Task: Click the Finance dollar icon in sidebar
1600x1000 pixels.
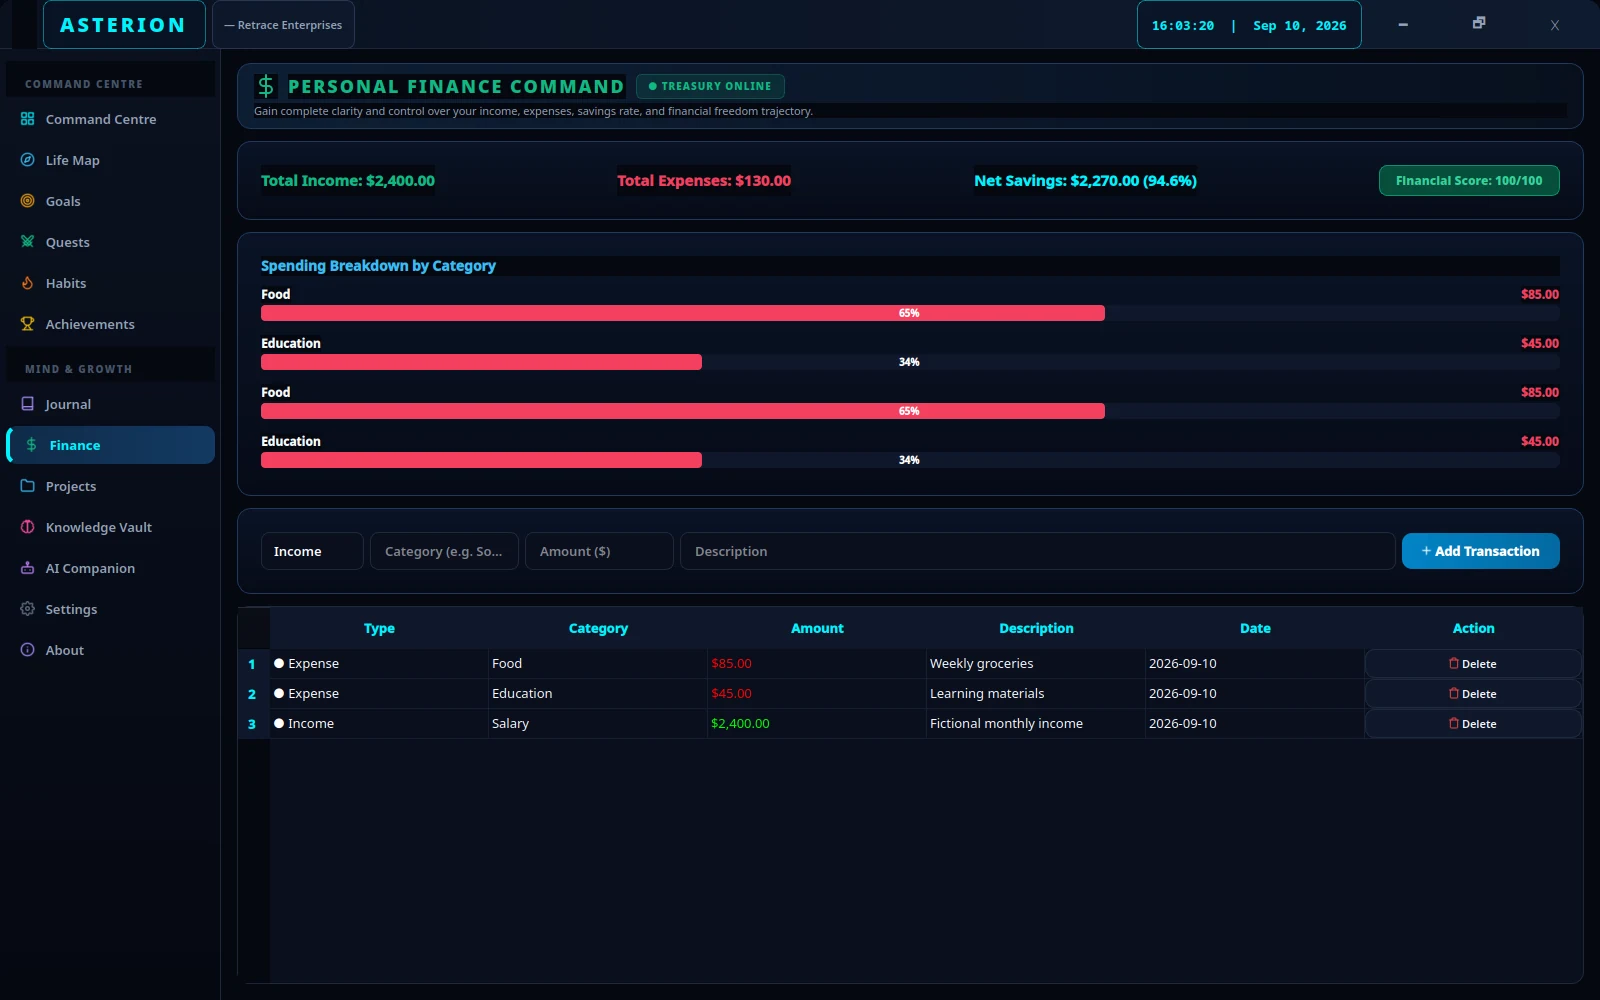Action: pos(32,445)
